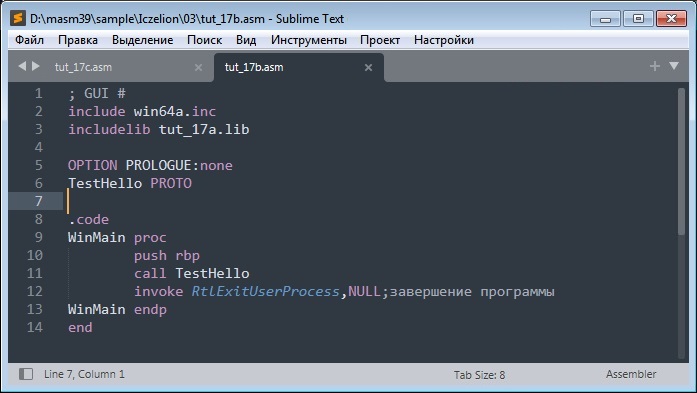Viewport: 697px width, 393px height.
Task: Click the '; GUI #' comment text
Action: (97, 93)
